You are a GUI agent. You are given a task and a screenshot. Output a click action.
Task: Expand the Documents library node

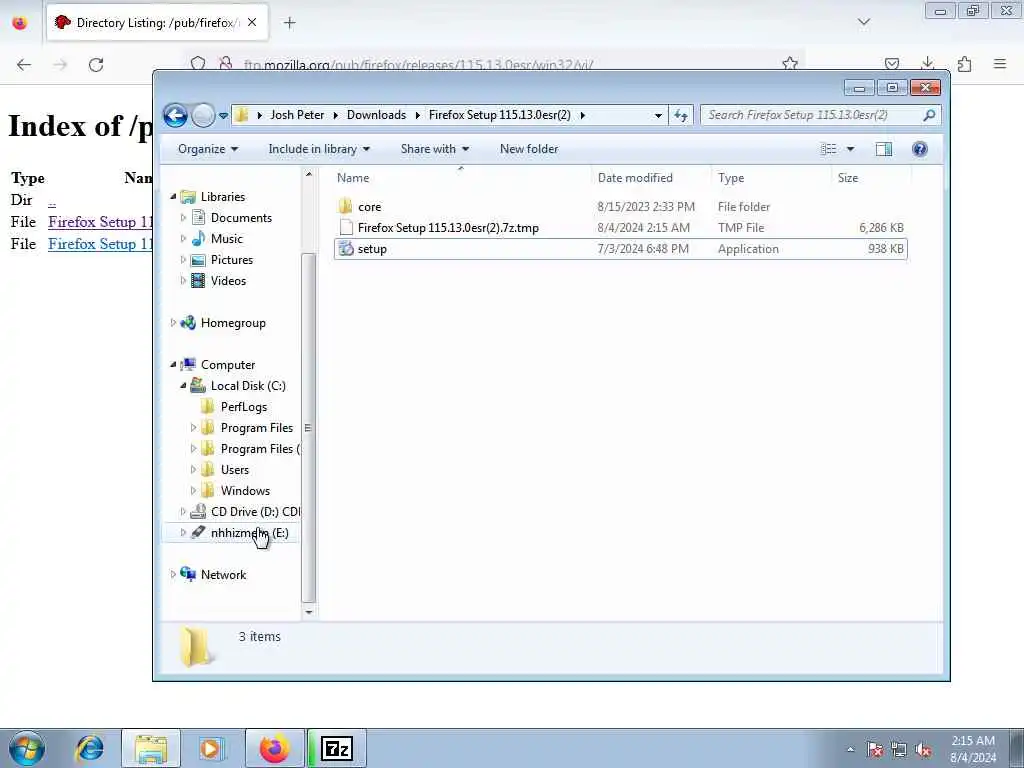pos(184,217)
